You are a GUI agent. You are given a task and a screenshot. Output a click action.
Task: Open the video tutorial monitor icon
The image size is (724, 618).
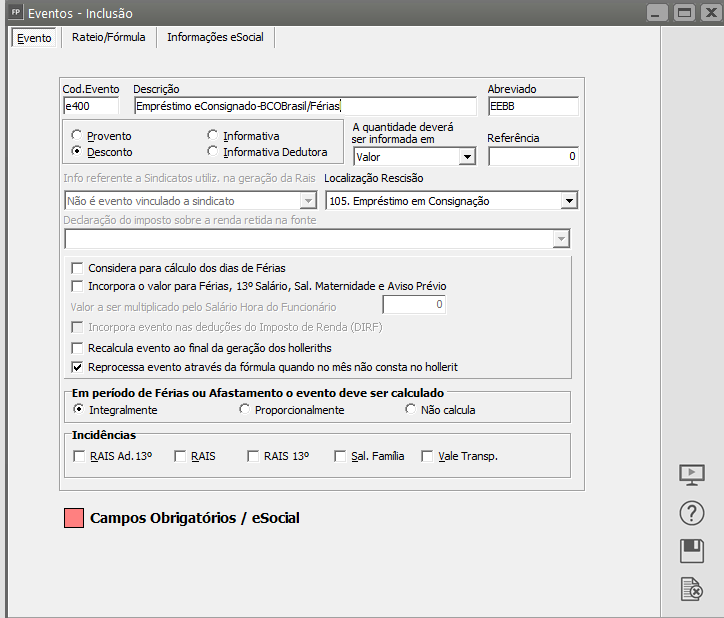pyautogui.click(x=691, y=474)
